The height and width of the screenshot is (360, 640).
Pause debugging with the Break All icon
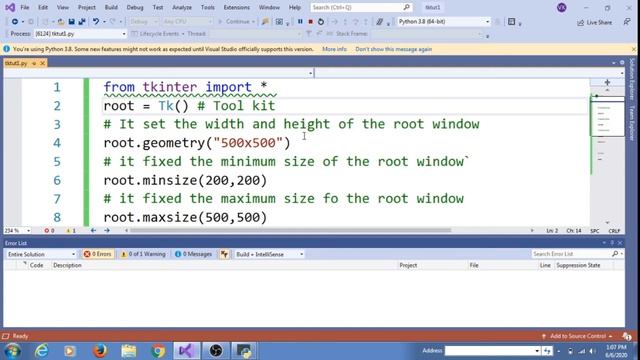(x=300, y=22)
